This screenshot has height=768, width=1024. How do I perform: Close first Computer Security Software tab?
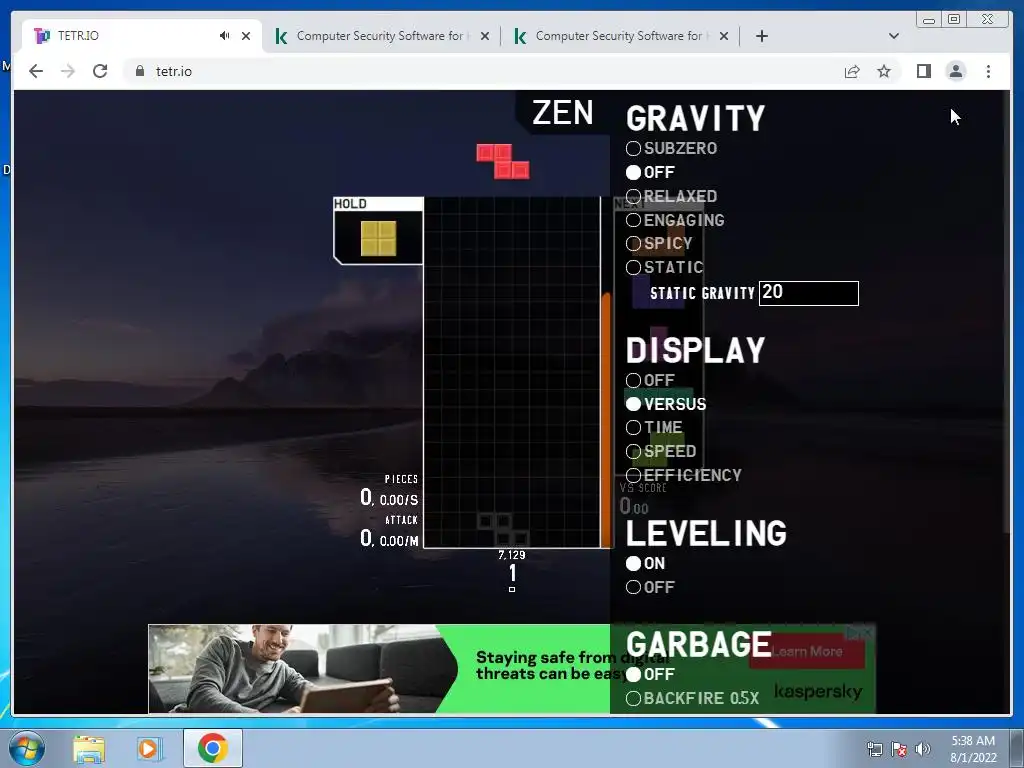pyautogui.click(x=485, y=36)
